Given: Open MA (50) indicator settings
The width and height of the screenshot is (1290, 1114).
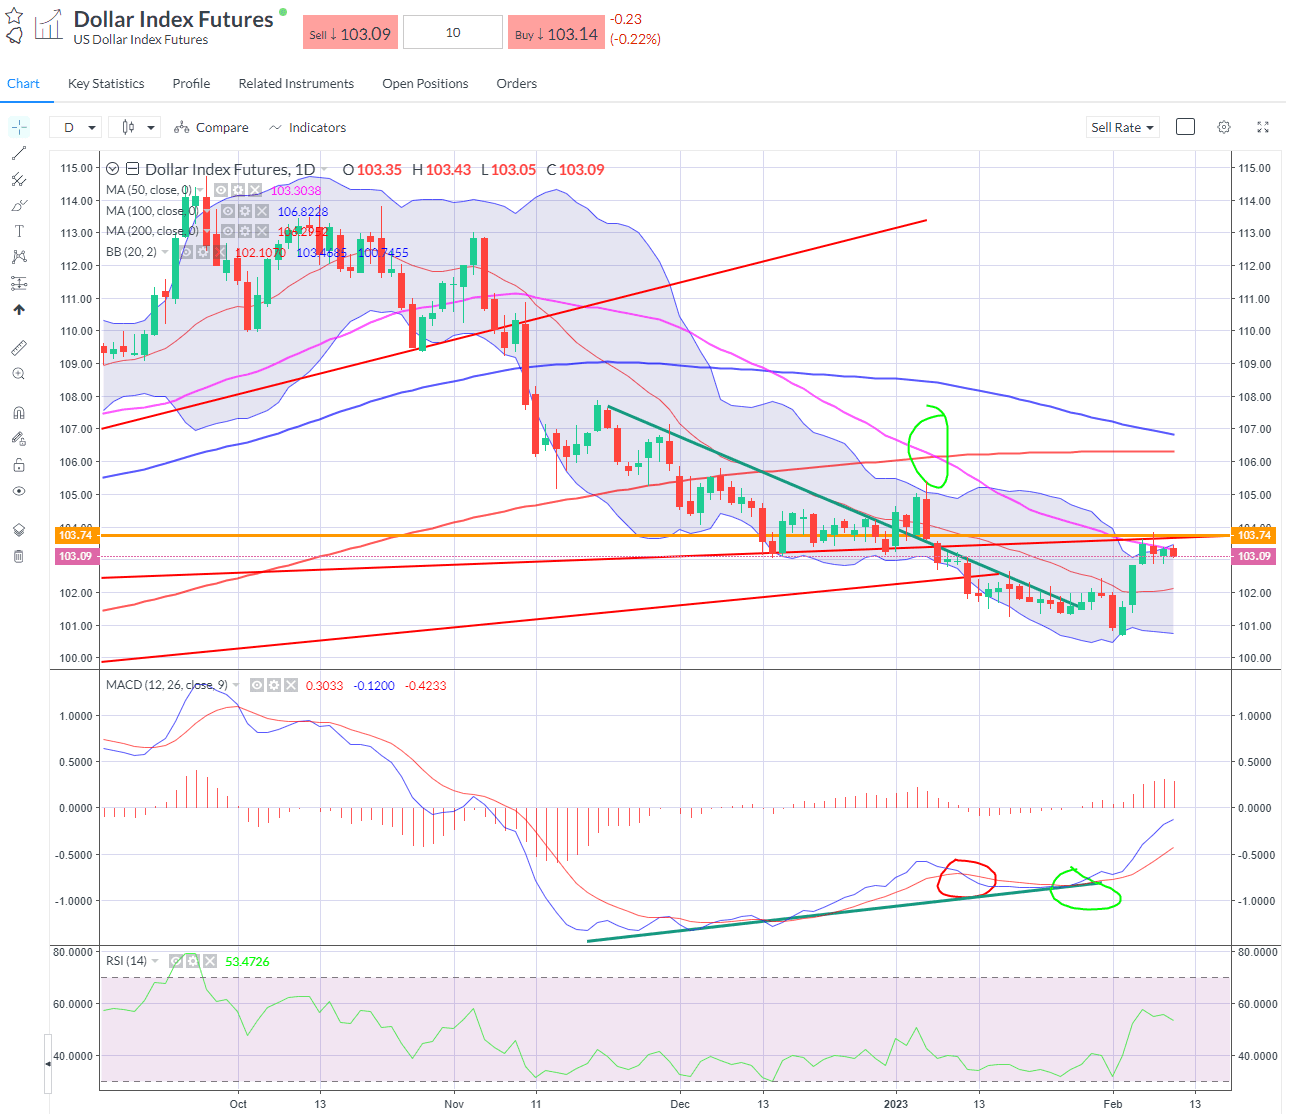Looking at the screenshot, I should pos(238,190).
